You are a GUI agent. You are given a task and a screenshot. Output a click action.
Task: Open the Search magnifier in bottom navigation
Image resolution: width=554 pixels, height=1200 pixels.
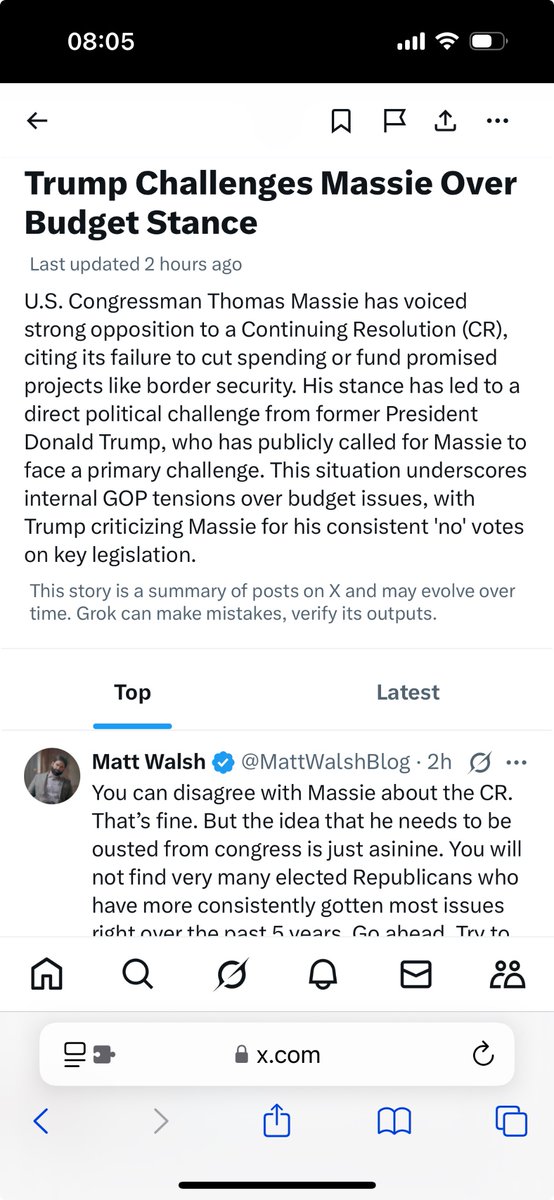(x=138, y=973)
